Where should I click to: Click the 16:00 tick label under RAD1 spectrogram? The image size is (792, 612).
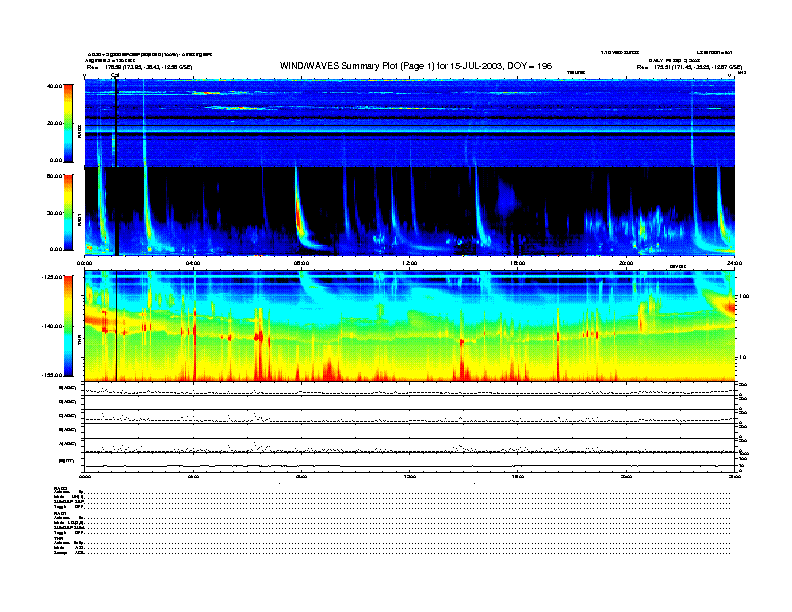tap(518, 263)
